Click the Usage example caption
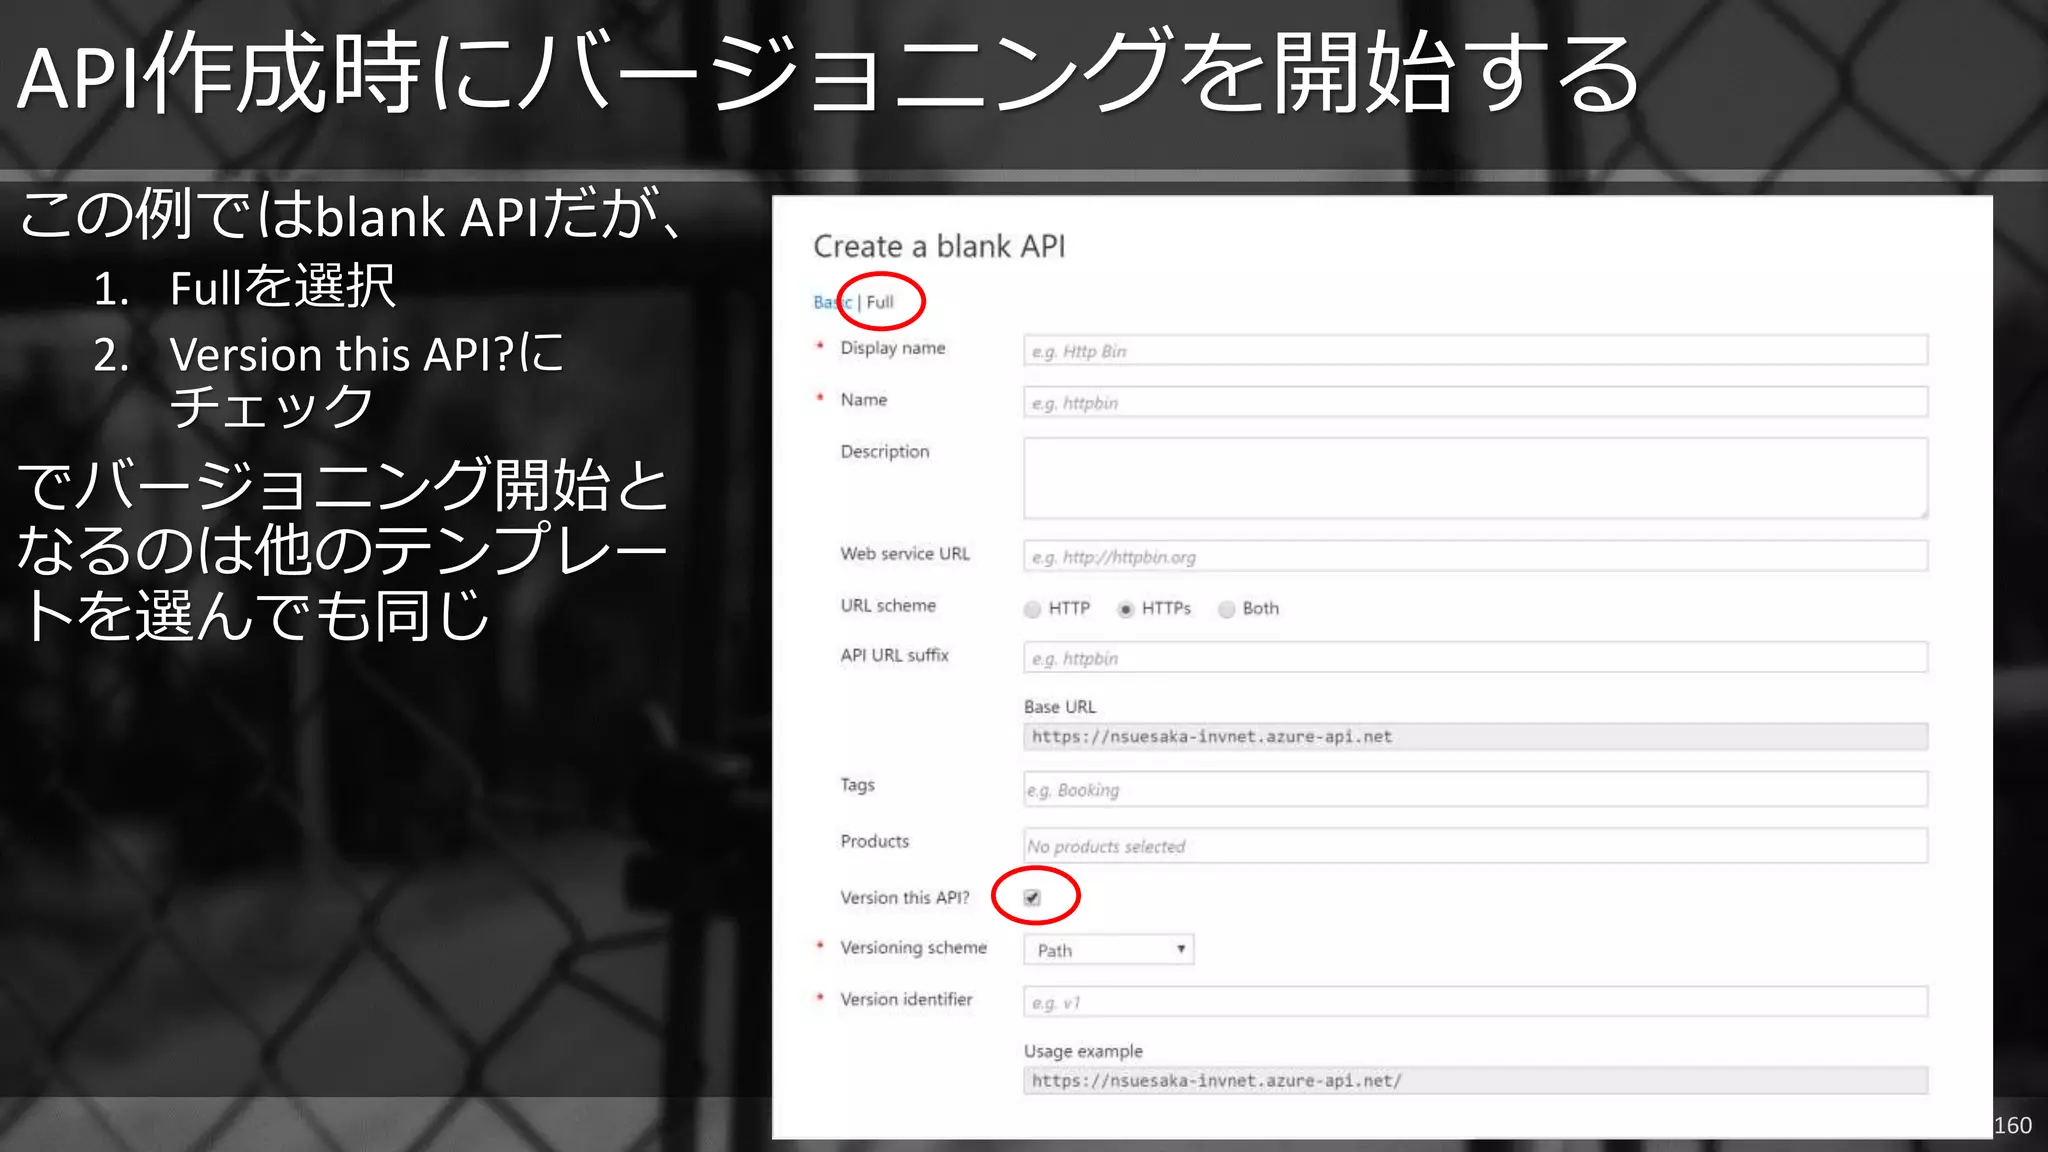The image size is (2048, 1152). (1083, 1052)
